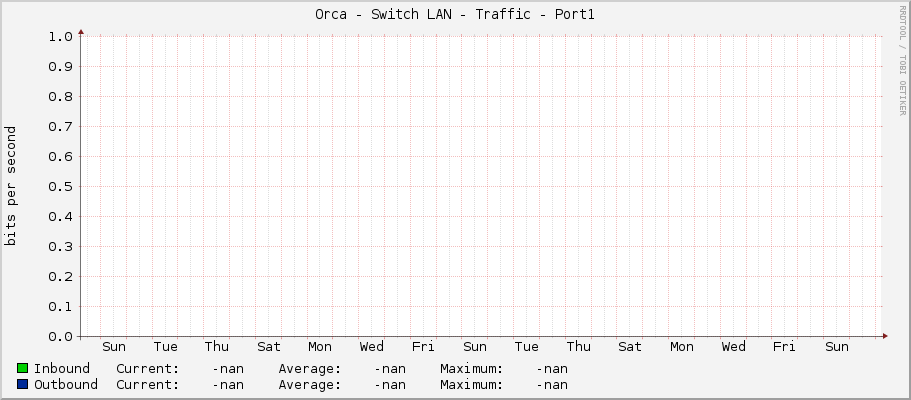This screenshot has height=400, width=911.
Task: Select the "Inbound" legend label
Action: coord(62,369)
